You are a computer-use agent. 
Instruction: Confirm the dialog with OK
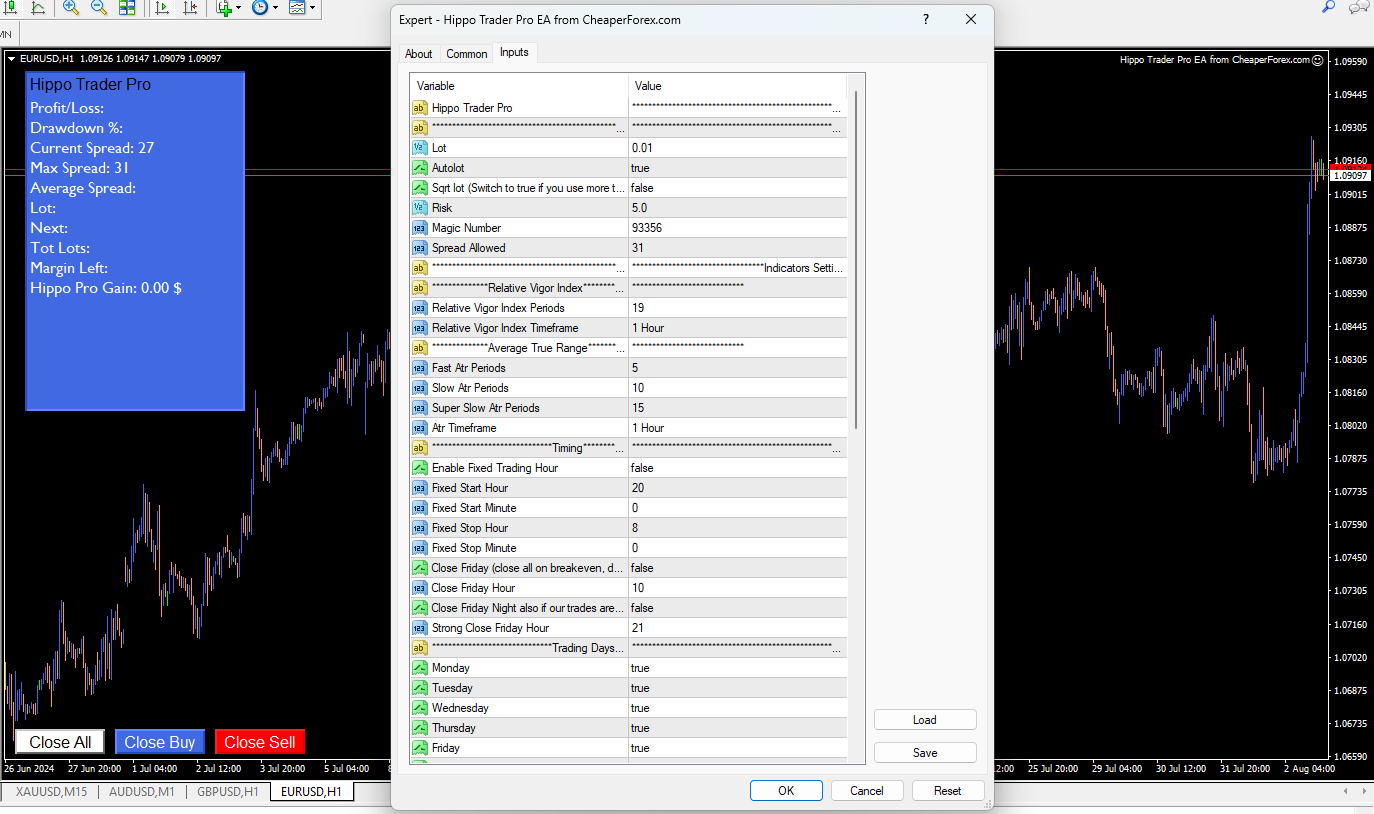[786, 791]
